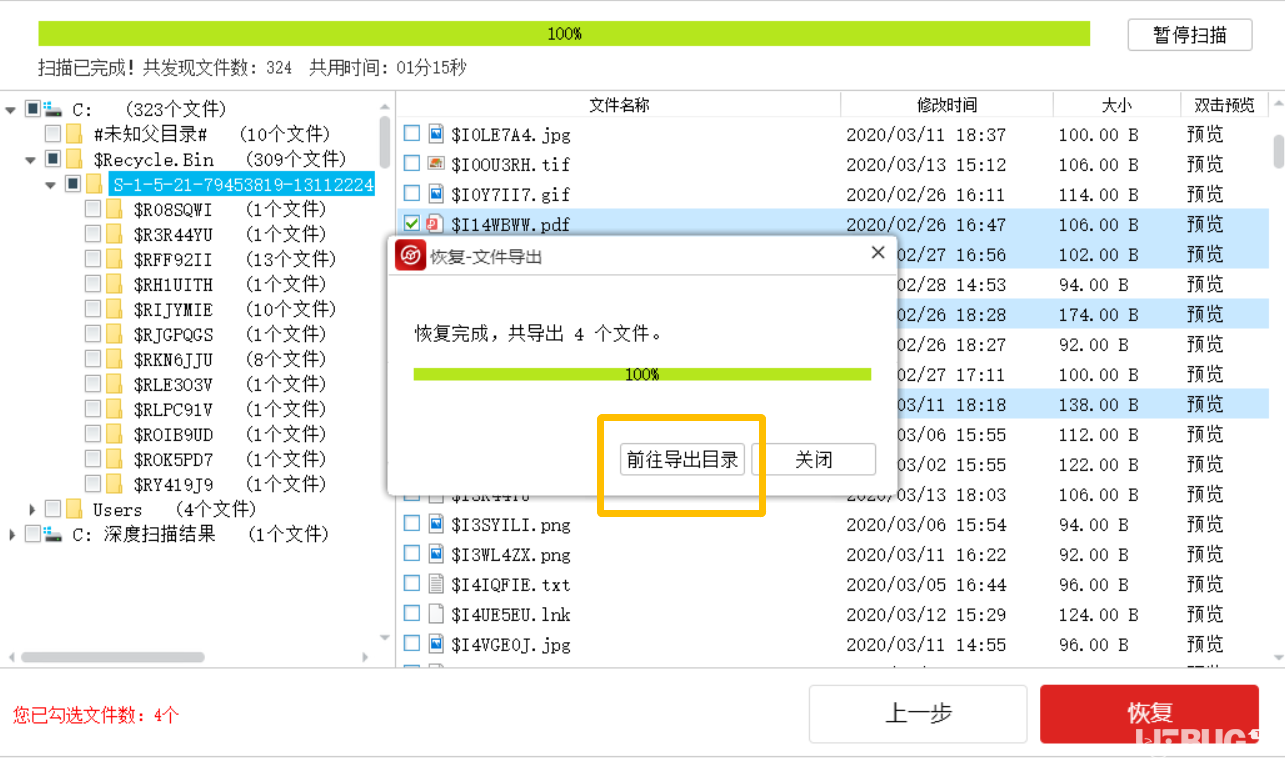Click the green progress bar in the dialog
Image resolution: width=1285 pixels, height=763 pixels.
[x=641, y=373]
